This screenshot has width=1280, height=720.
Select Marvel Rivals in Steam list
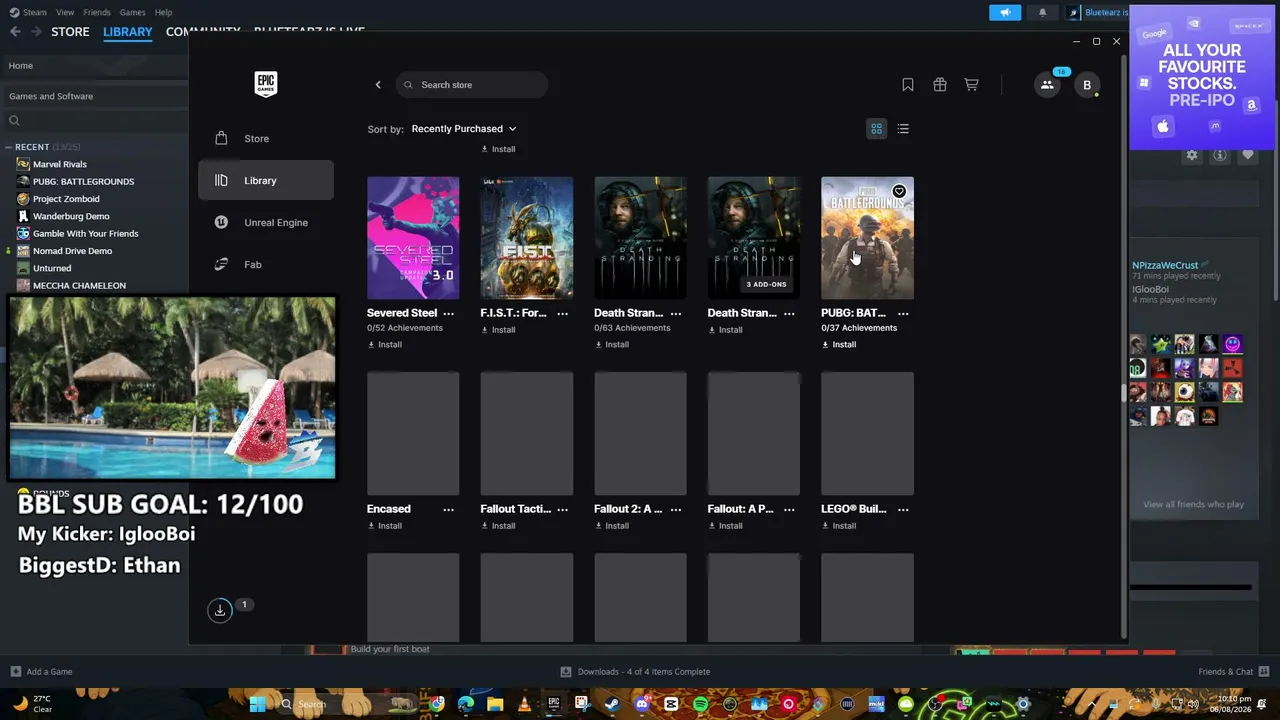pyautogui.click(x=60, y=164)
